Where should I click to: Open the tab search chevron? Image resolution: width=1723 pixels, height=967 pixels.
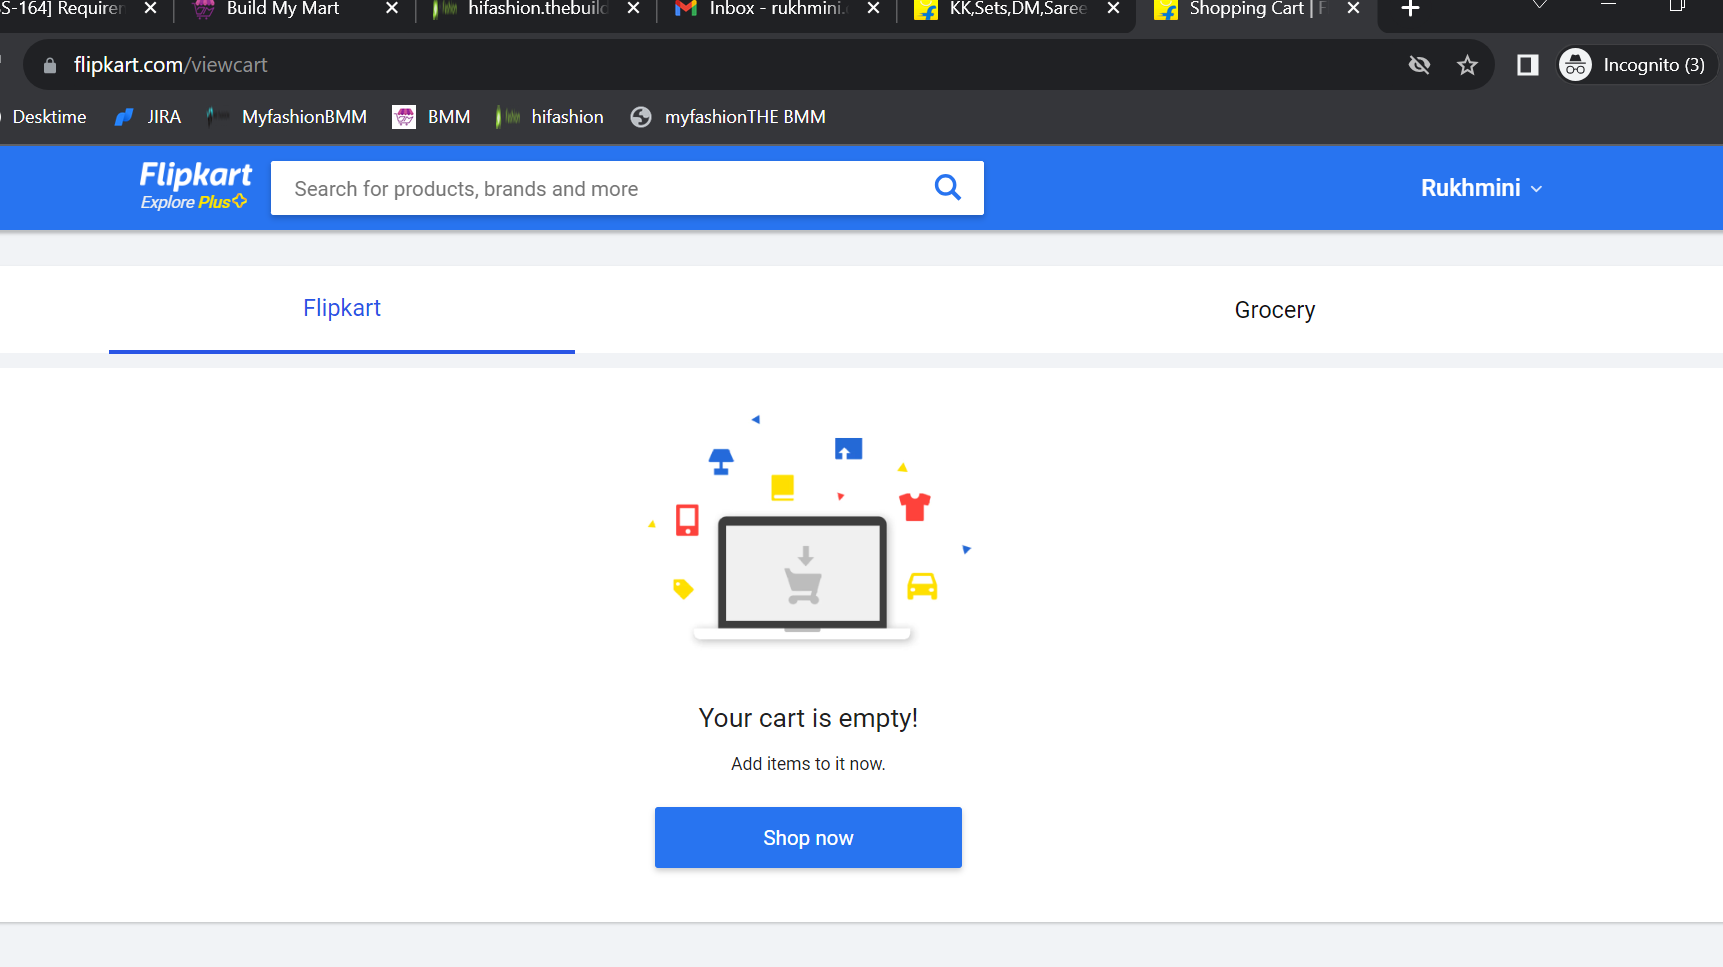coord(1540,6)
